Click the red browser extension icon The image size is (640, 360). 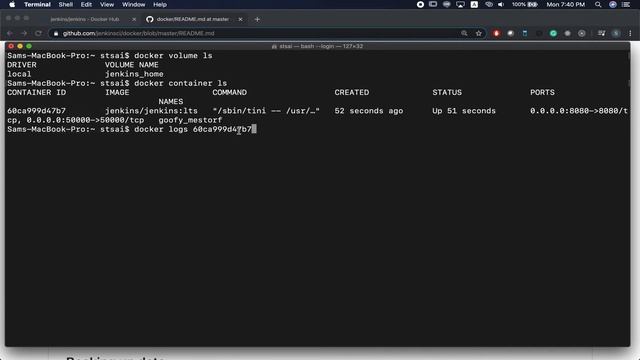pyautogui.click(x=496, y=33)
